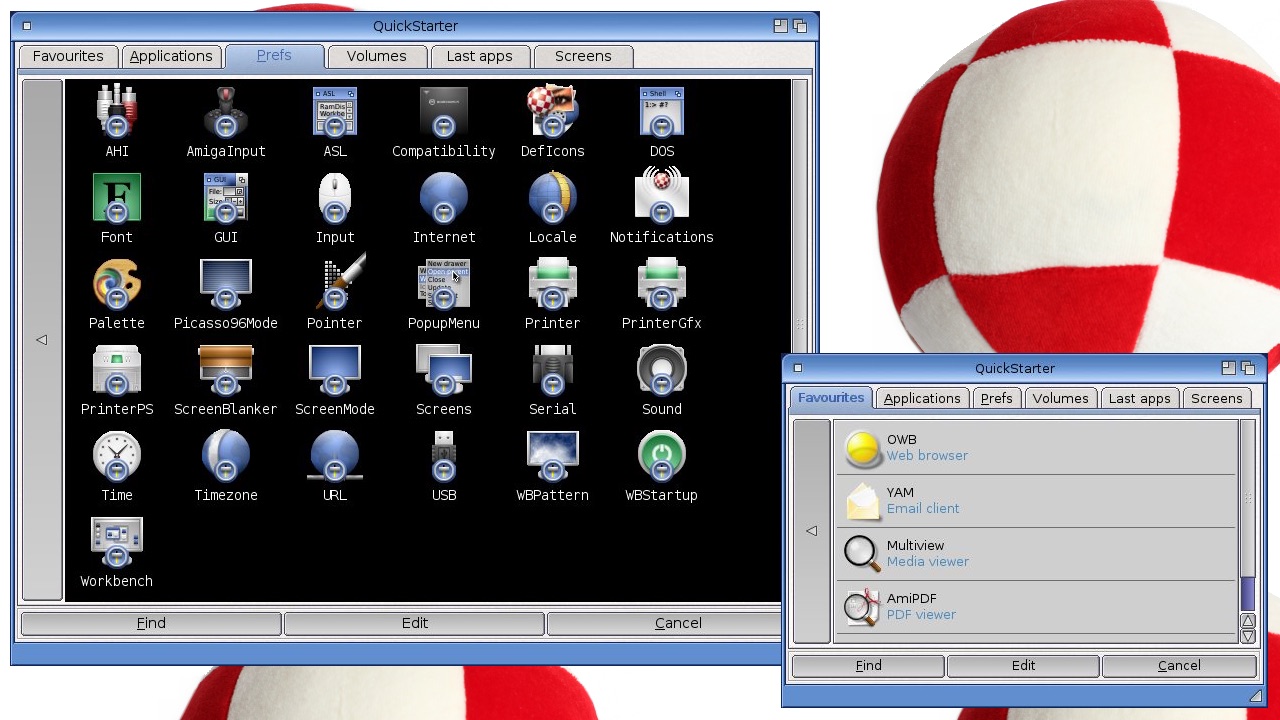
Task: Open the DOS prefs icon
Action: point(662,112)
